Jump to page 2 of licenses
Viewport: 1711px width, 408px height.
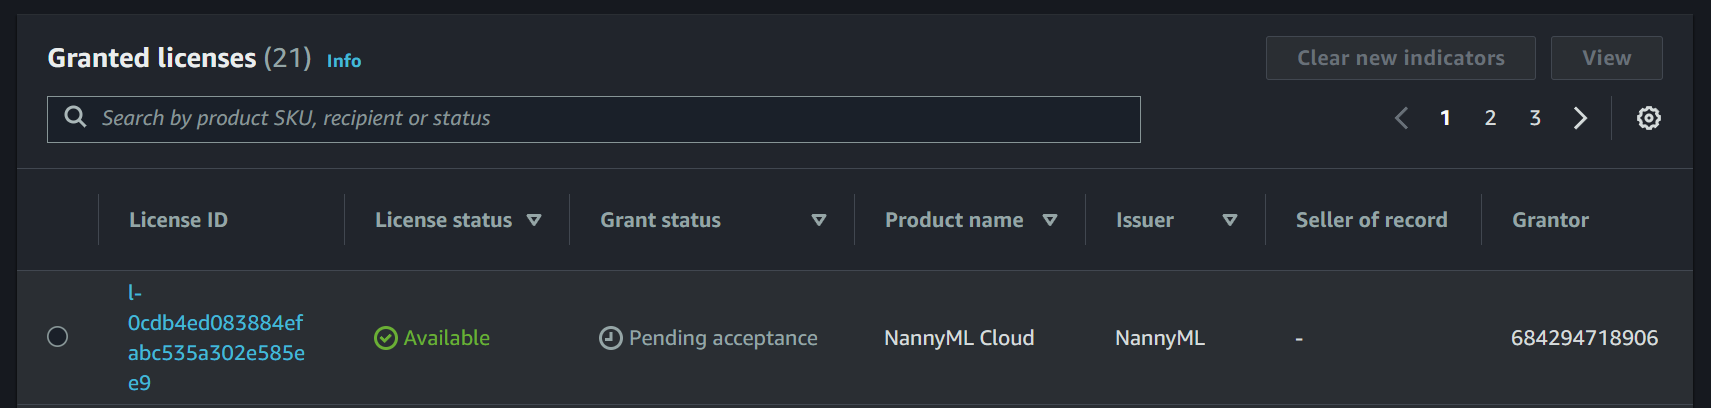tap(1490, 118)
